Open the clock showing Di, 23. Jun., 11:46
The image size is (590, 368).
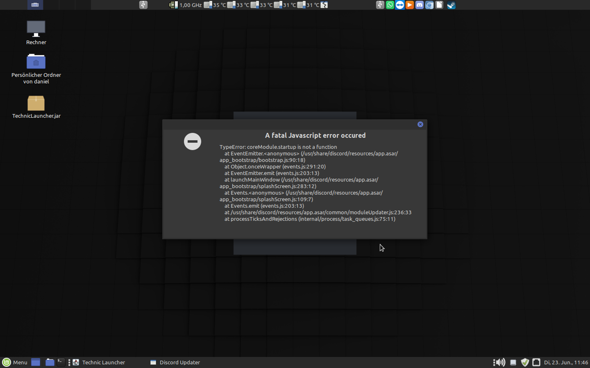pyautogui.click(x=566, y=362)
